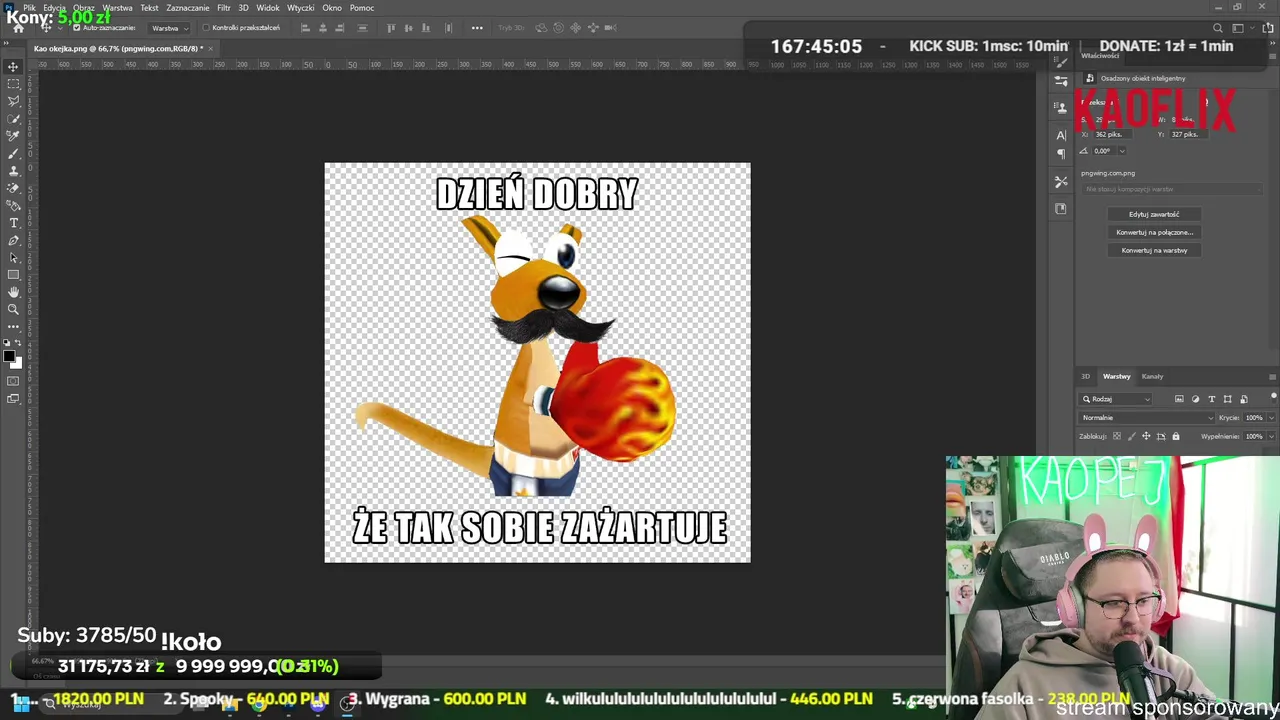Select the Brush tool
Screen dimensions: 1280x720
point(13,153)
